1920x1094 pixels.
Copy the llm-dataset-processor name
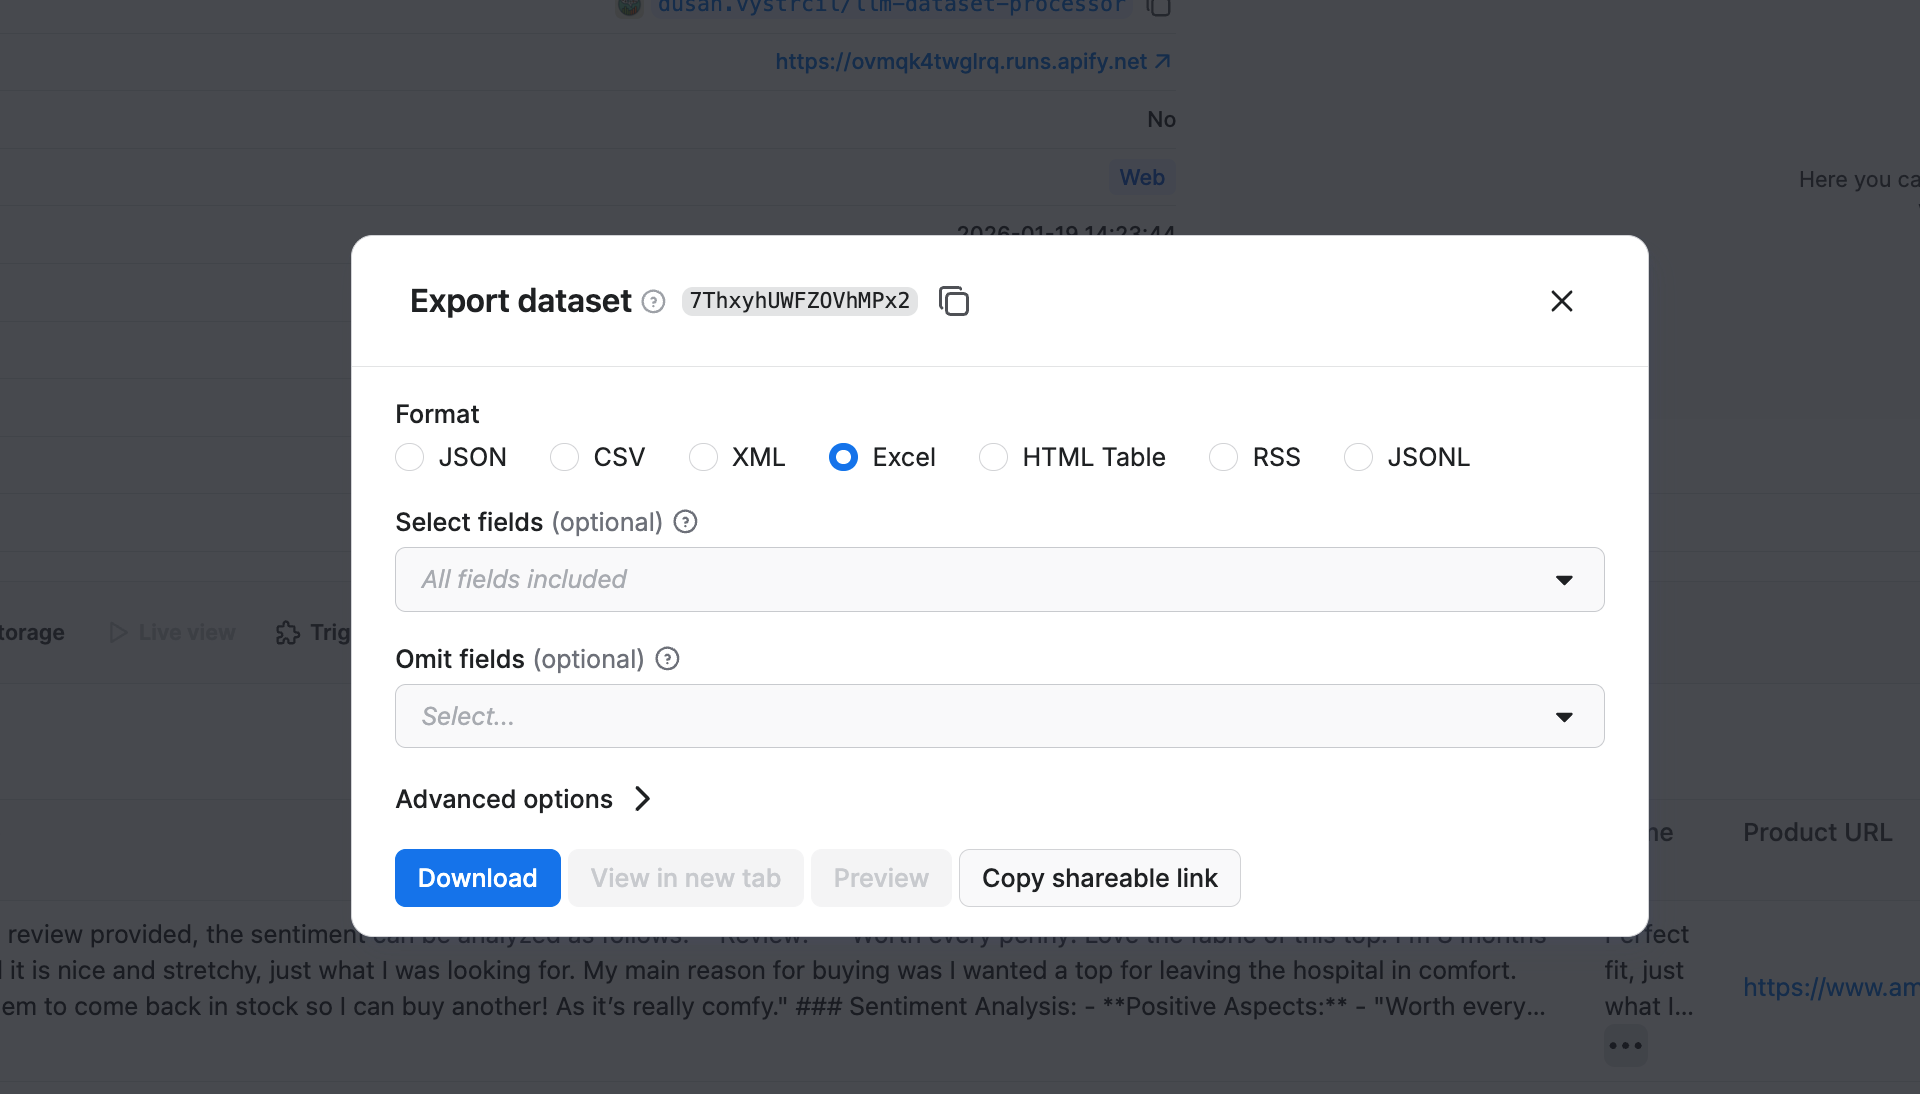coord(1160,6)
